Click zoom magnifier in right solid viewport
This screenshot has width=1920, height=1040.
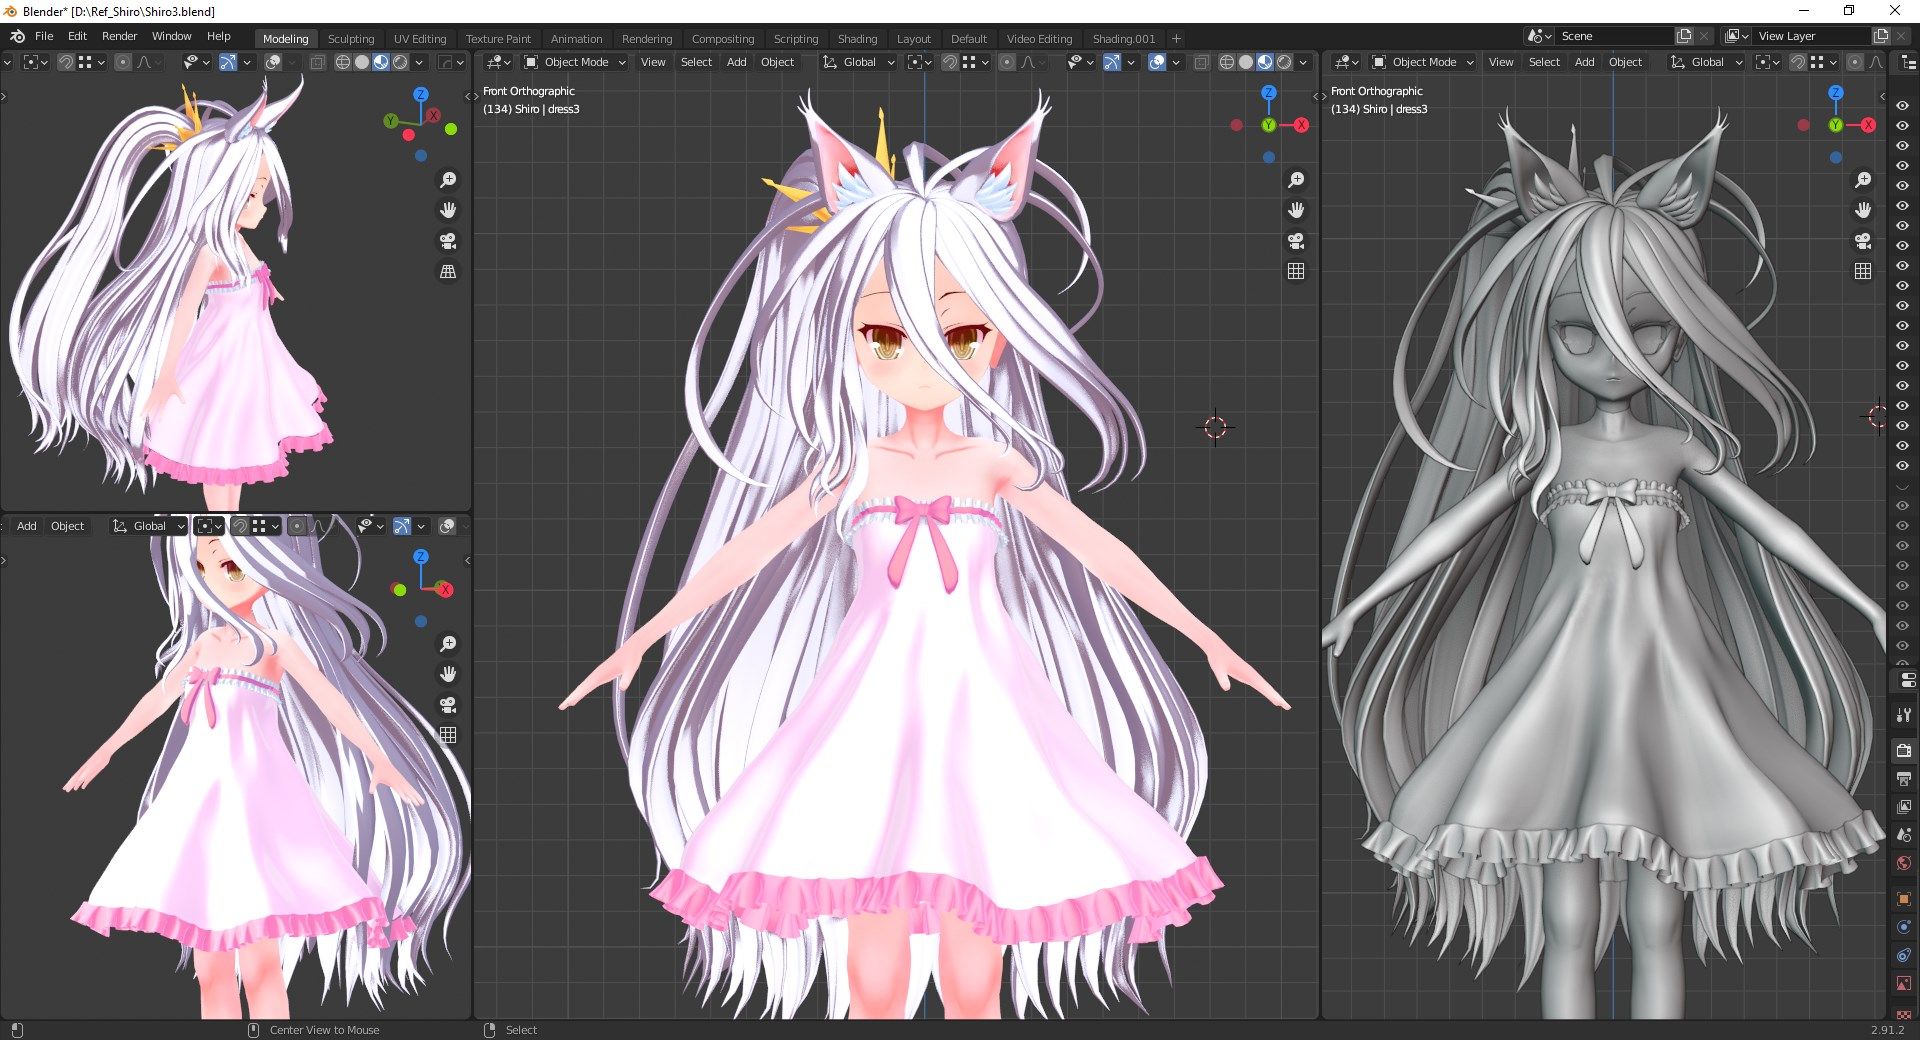tap(1863, 180)
